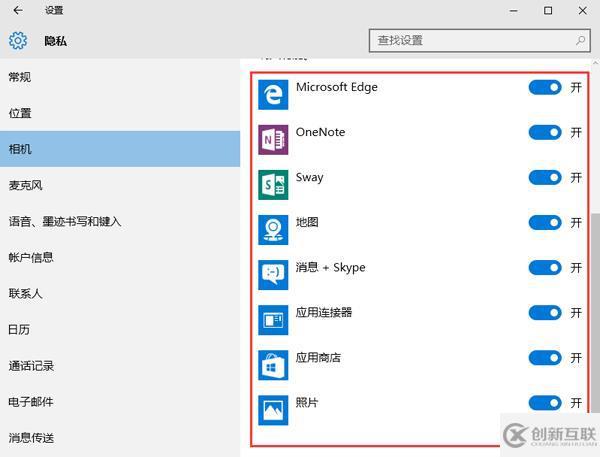Click the back arrow in title bar

pos(18,10)
